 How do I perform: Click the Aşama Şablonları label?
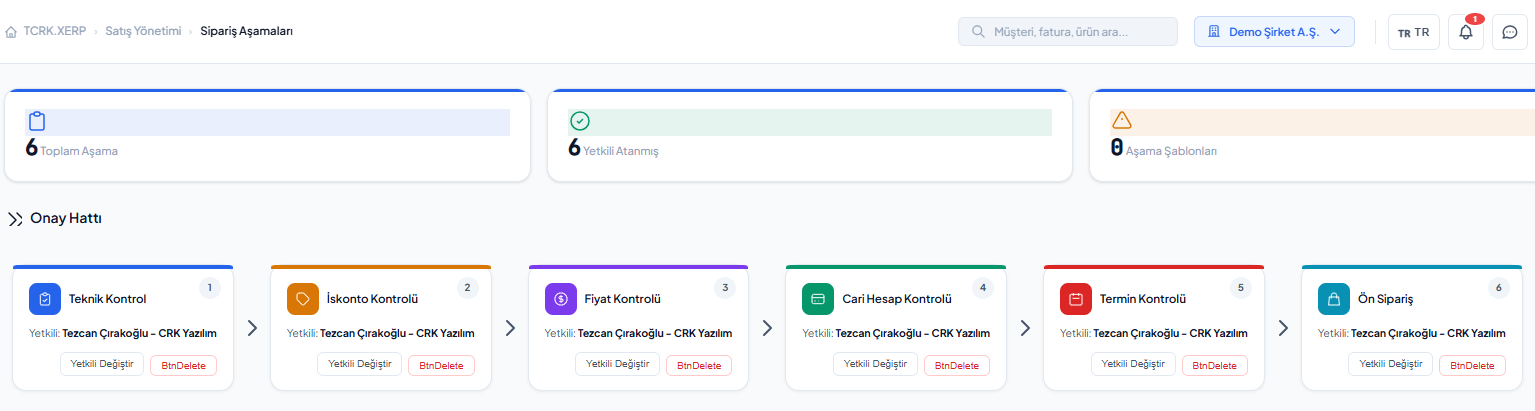(x=1171, y=151)
